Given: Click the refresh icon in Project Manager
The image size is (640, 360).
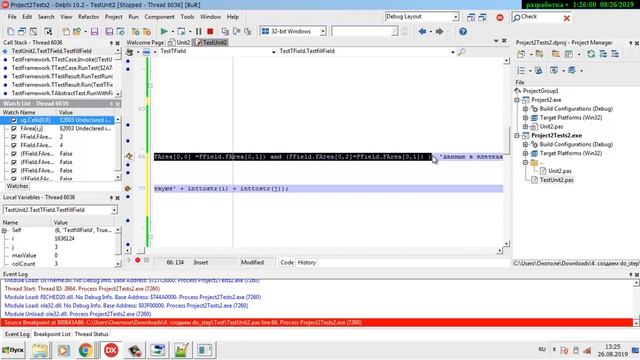Looking at the screenshot, I should 591,54.
